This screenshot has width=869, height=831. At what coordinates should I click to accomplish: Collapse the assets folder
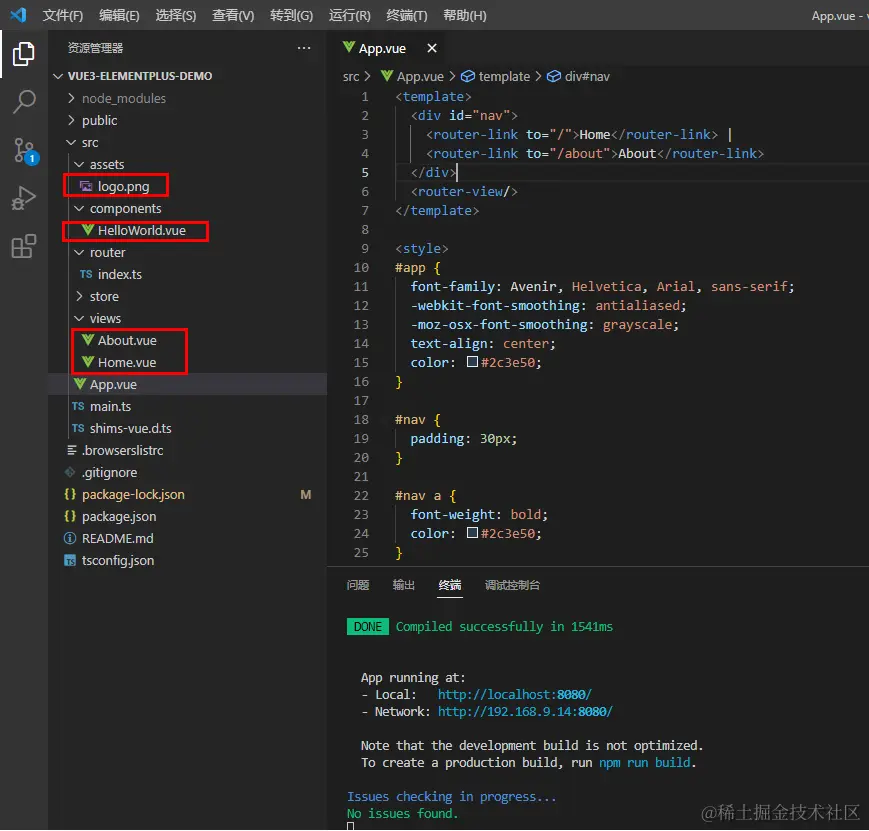click(79, 165)
